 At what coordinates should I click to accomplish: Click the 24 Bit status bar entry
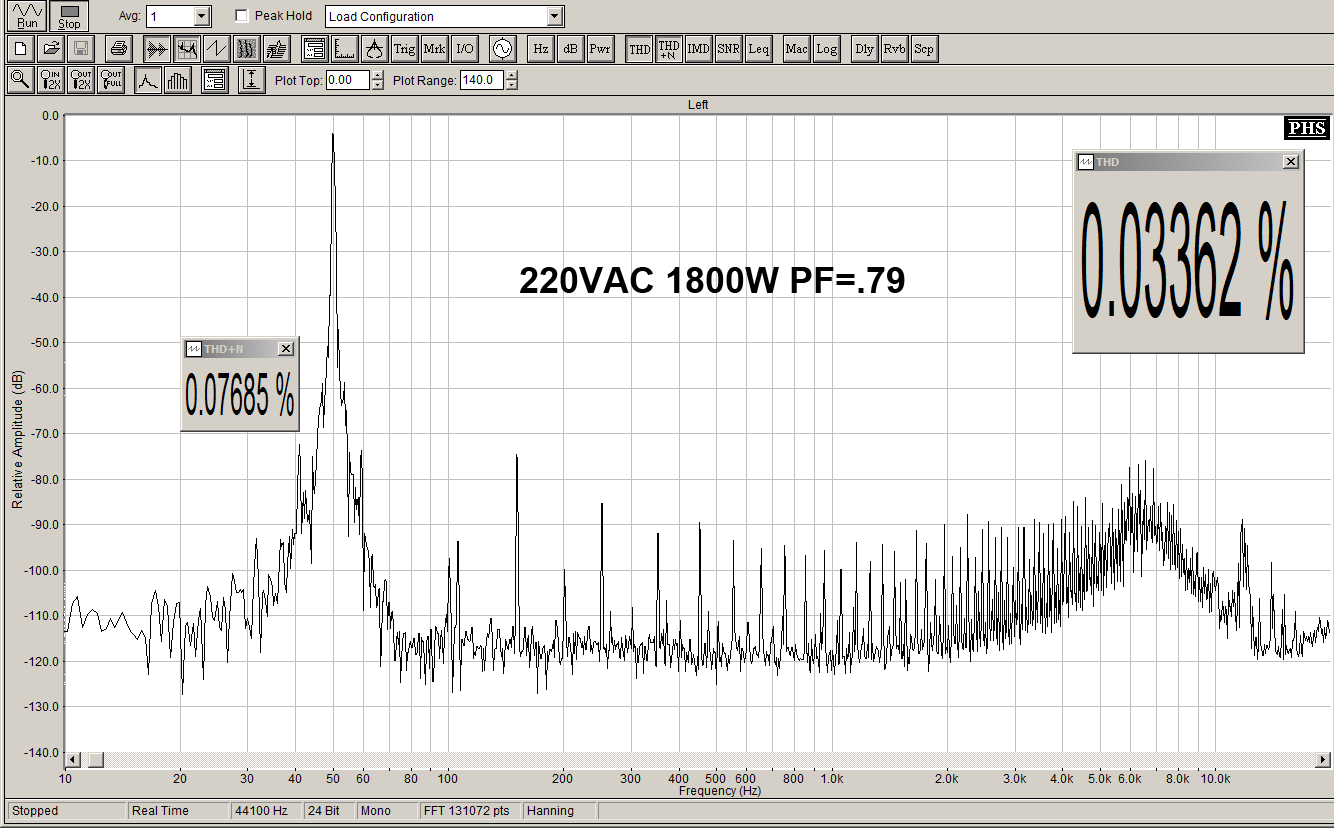click(329, 811)
